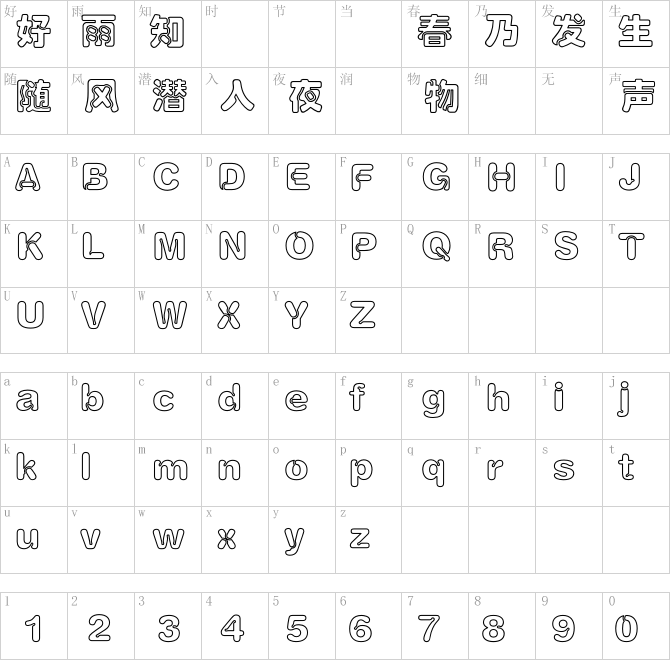The height and width of the screenshot is (660, 670).
Task: Click the lowercase g glyph
Action: pyautogui.click(x=433, y=402)
